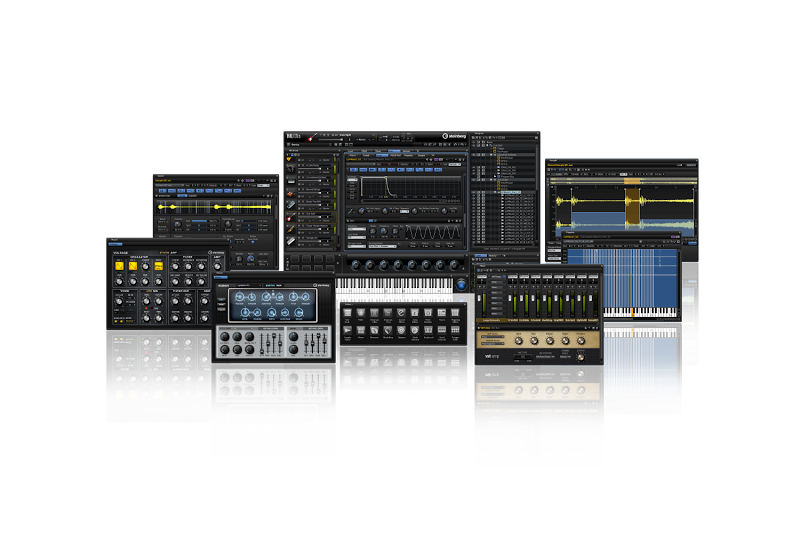Click the fifth knob on the VST Amp tan panel
800x535 pixels.
coord(581,341)
